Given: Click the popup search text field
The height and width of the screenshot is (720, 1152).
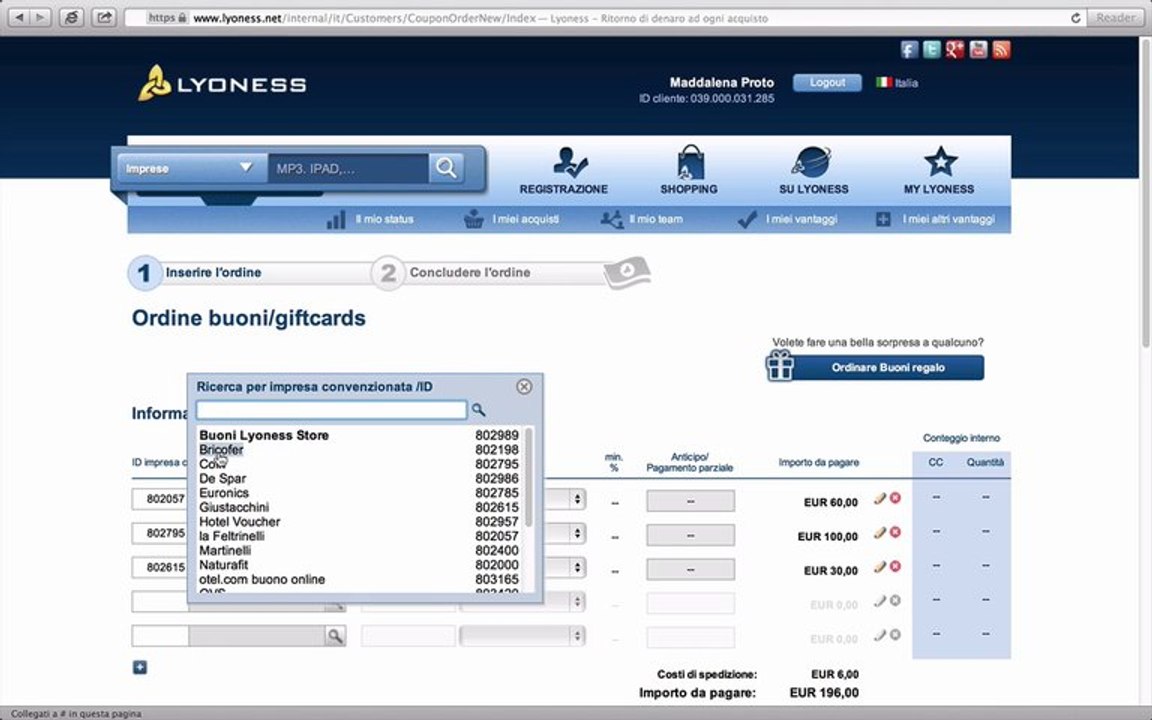Looking at the screenshot, I should point(331,410).
